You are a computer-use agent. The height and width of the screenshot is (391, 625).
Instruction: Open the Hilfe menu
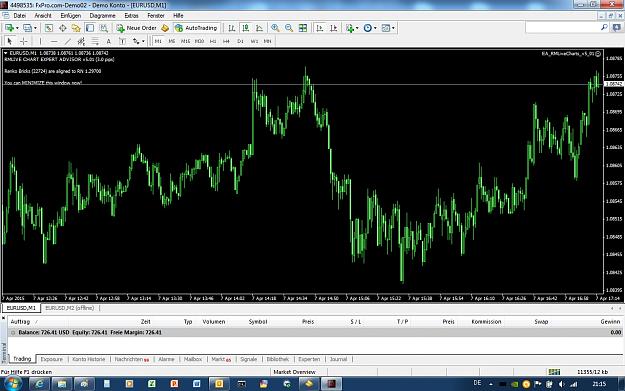[178, 16]
